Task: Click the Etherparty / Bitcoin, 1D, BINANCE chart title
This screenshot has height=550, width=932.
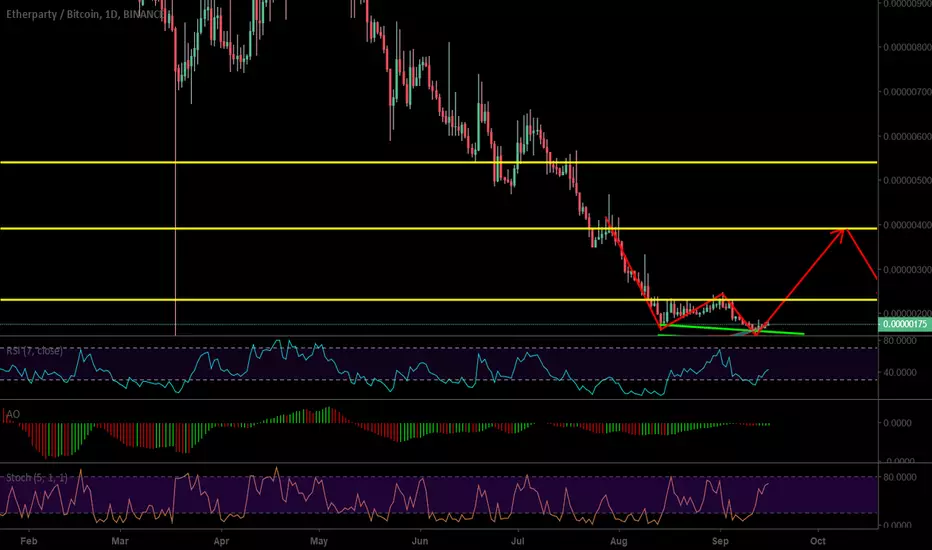Action: (86, 14)
